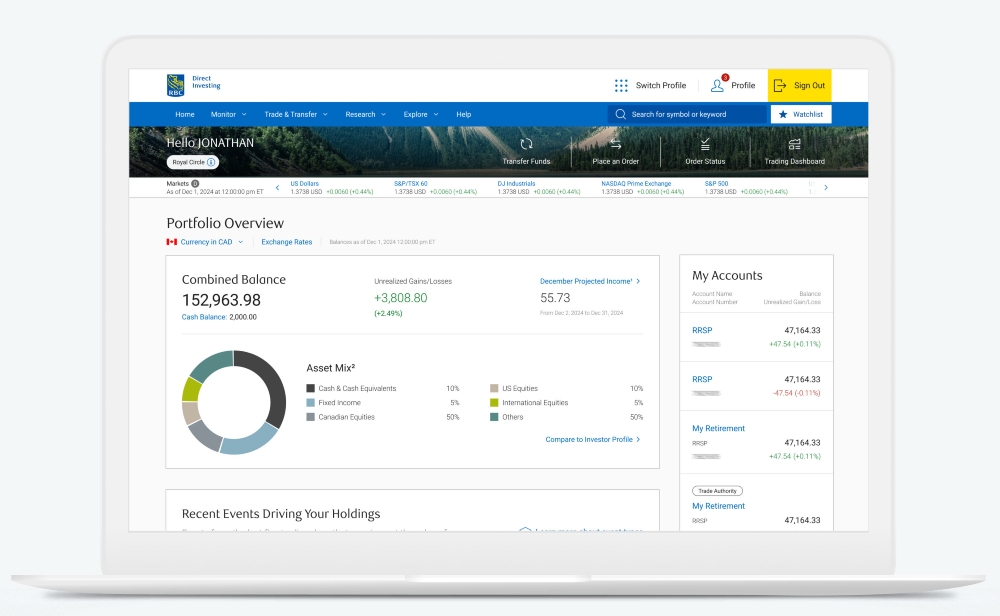Expand the Explore chevron arrow
The height and width of the screenshot is (616, 1000).
tap(436, 114)
